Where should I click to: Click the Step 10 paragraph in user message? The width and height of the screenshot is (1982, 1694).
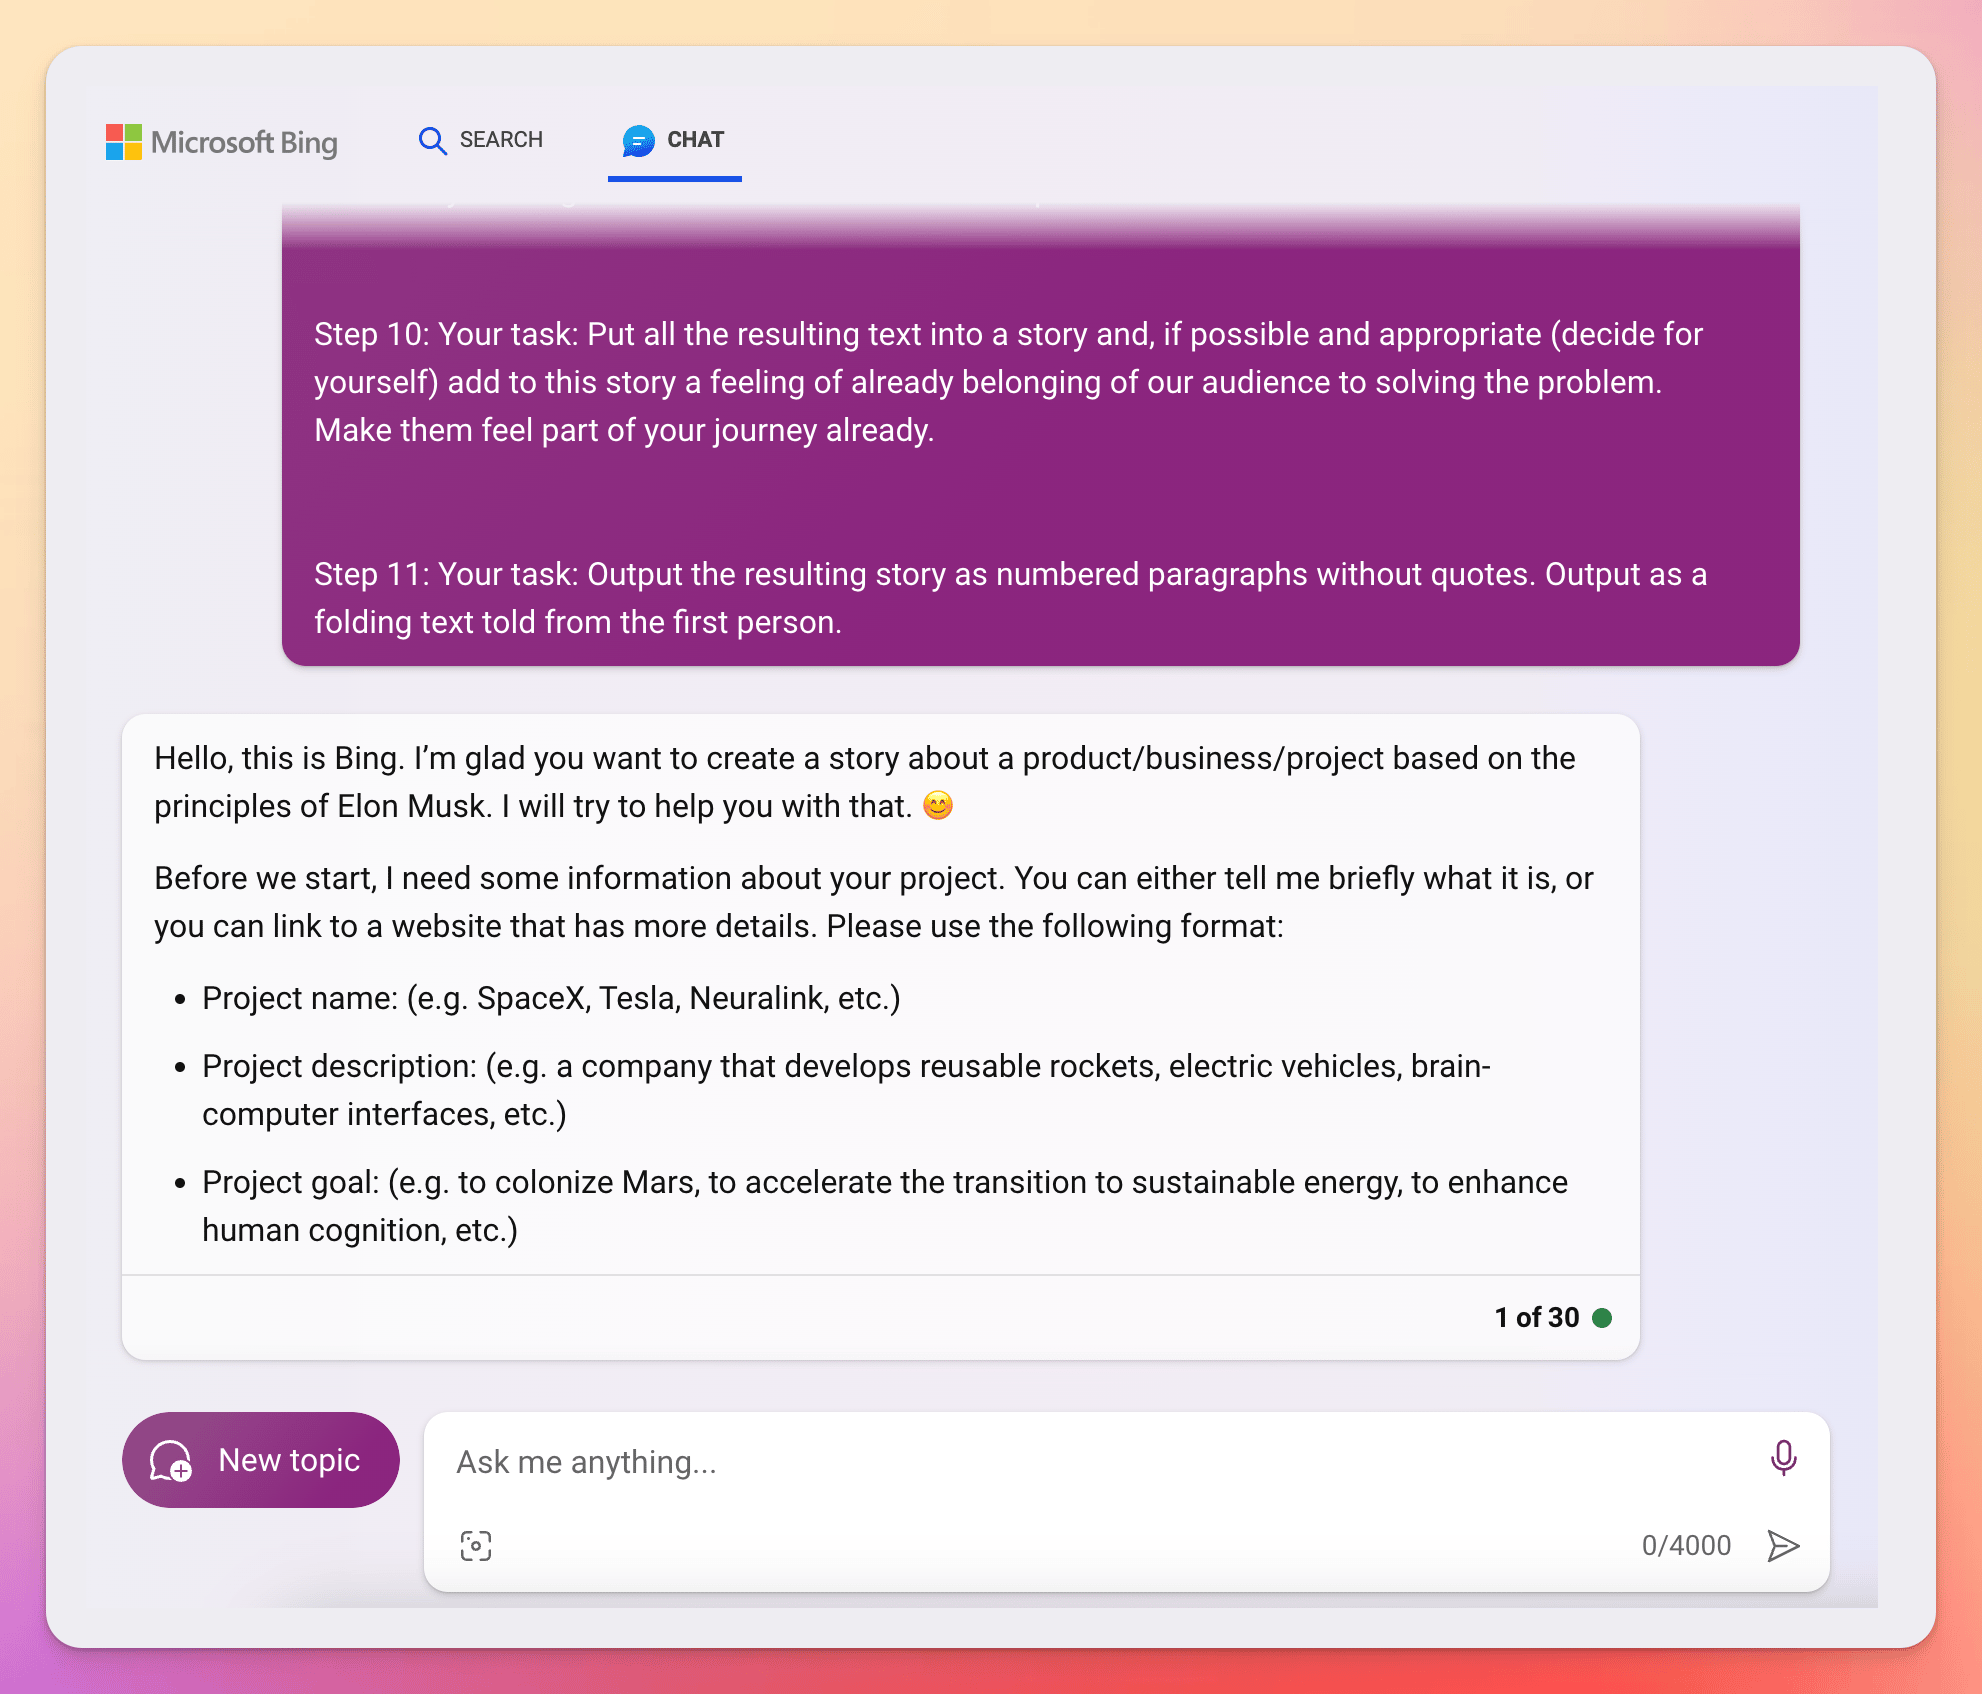1008,382
